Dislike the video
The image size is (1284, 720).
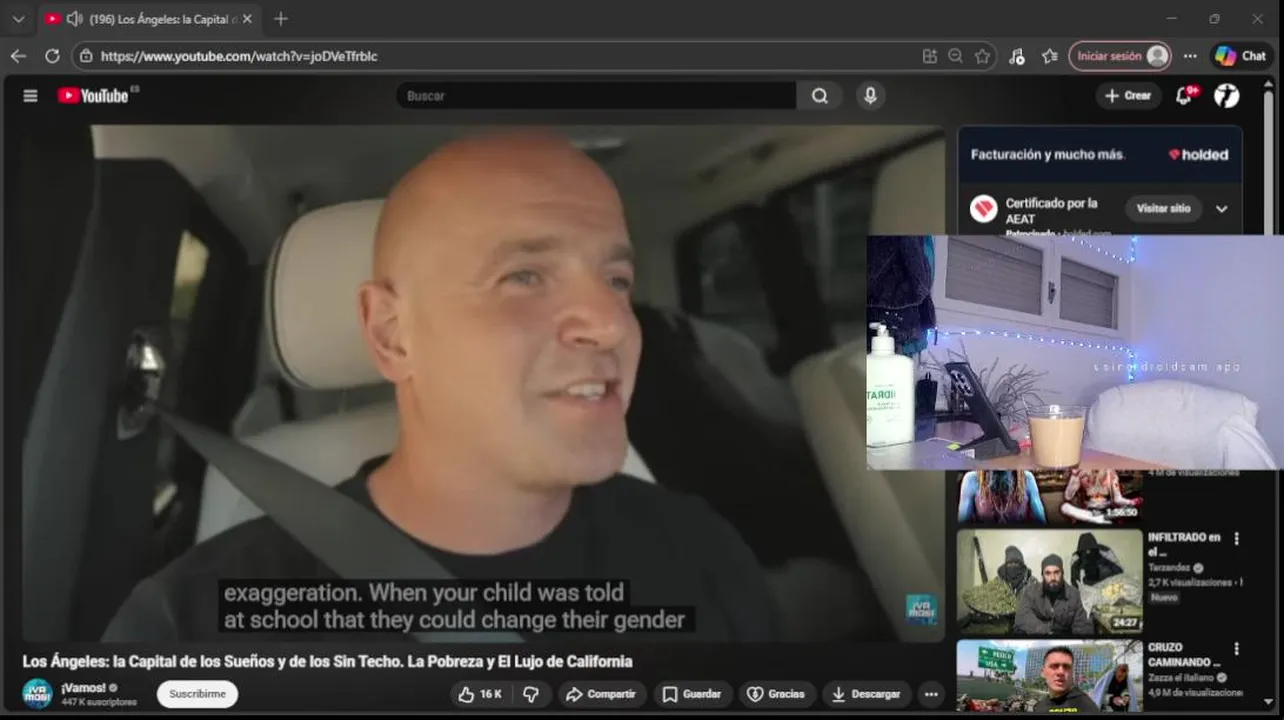tap(531, 694)
